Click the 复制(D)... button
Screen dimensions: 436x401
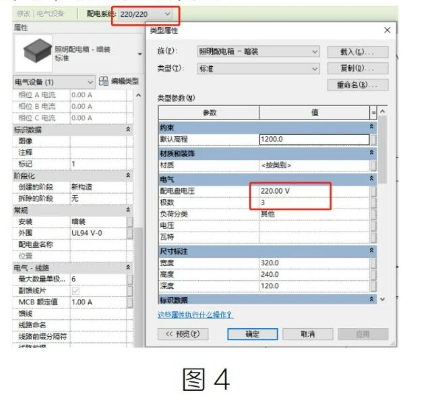[x=358, y=68]
